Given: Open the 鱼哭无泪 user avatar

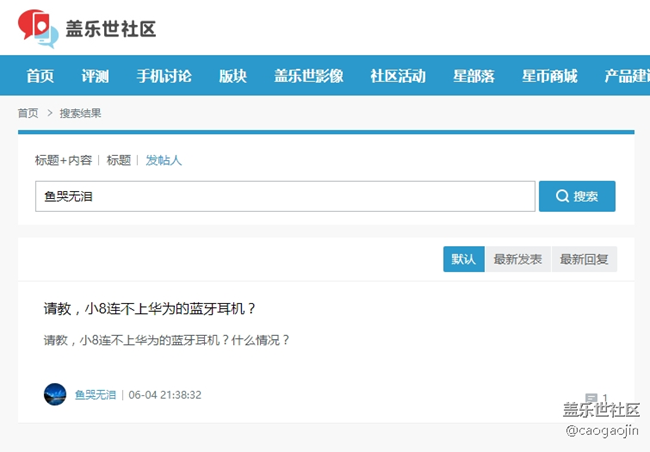Looking at the screenshot, I should click(55, 394).
